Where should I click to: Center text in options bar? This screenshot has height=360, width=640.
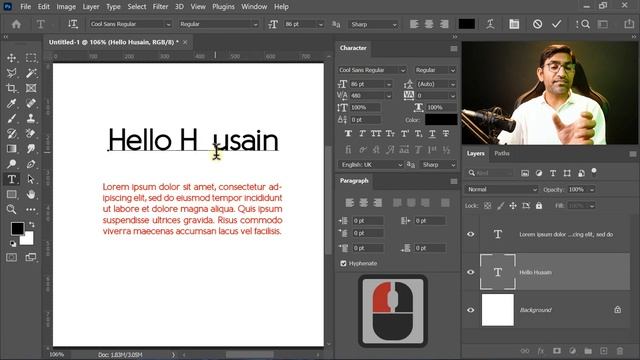pyautogui.click(x=429, y=24)
